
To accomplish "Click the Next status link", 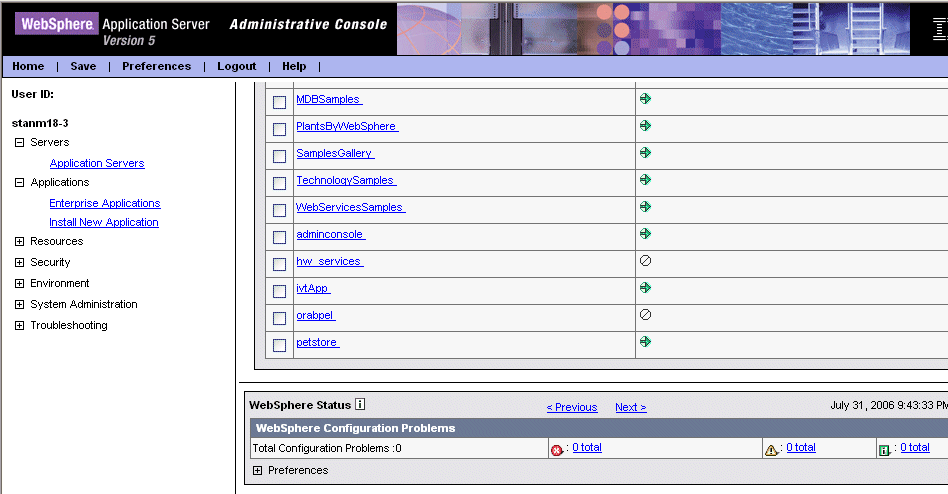I will click(x=631, y=407).
